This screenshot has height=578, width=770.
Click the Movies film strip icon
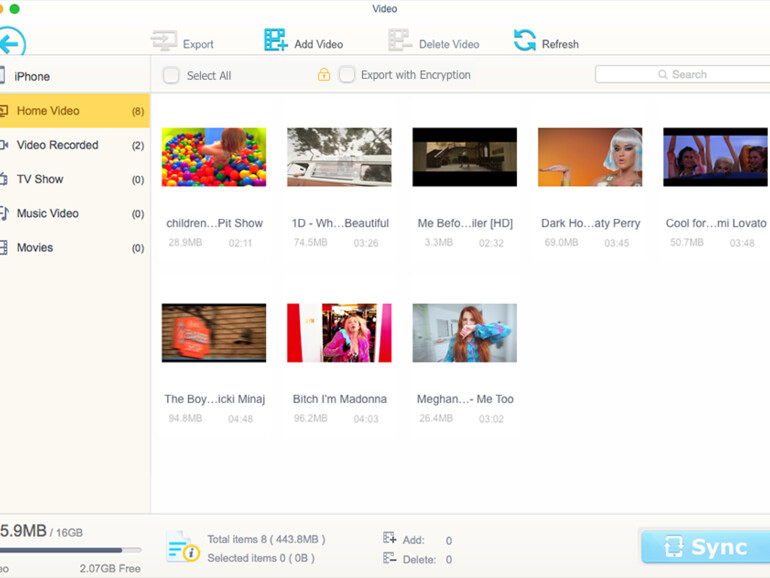3,248
